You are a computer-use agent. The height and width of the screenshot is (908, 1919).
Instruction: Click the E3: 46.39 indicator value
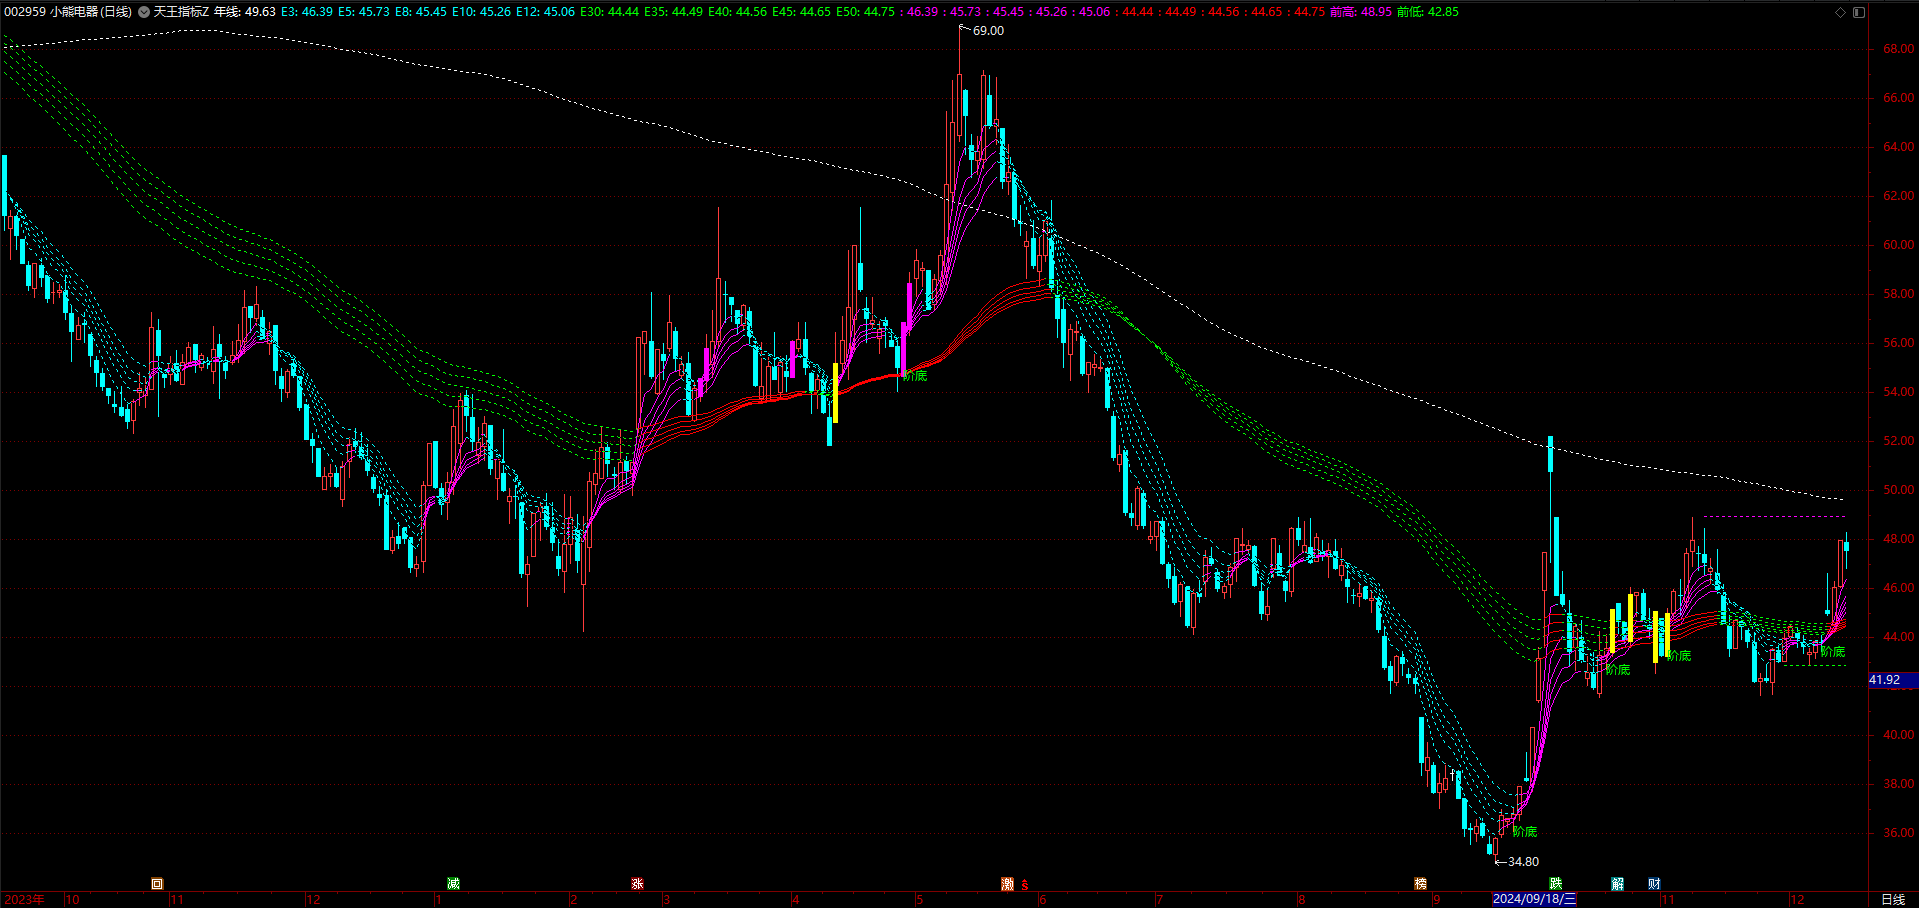(x=306, y=12)
